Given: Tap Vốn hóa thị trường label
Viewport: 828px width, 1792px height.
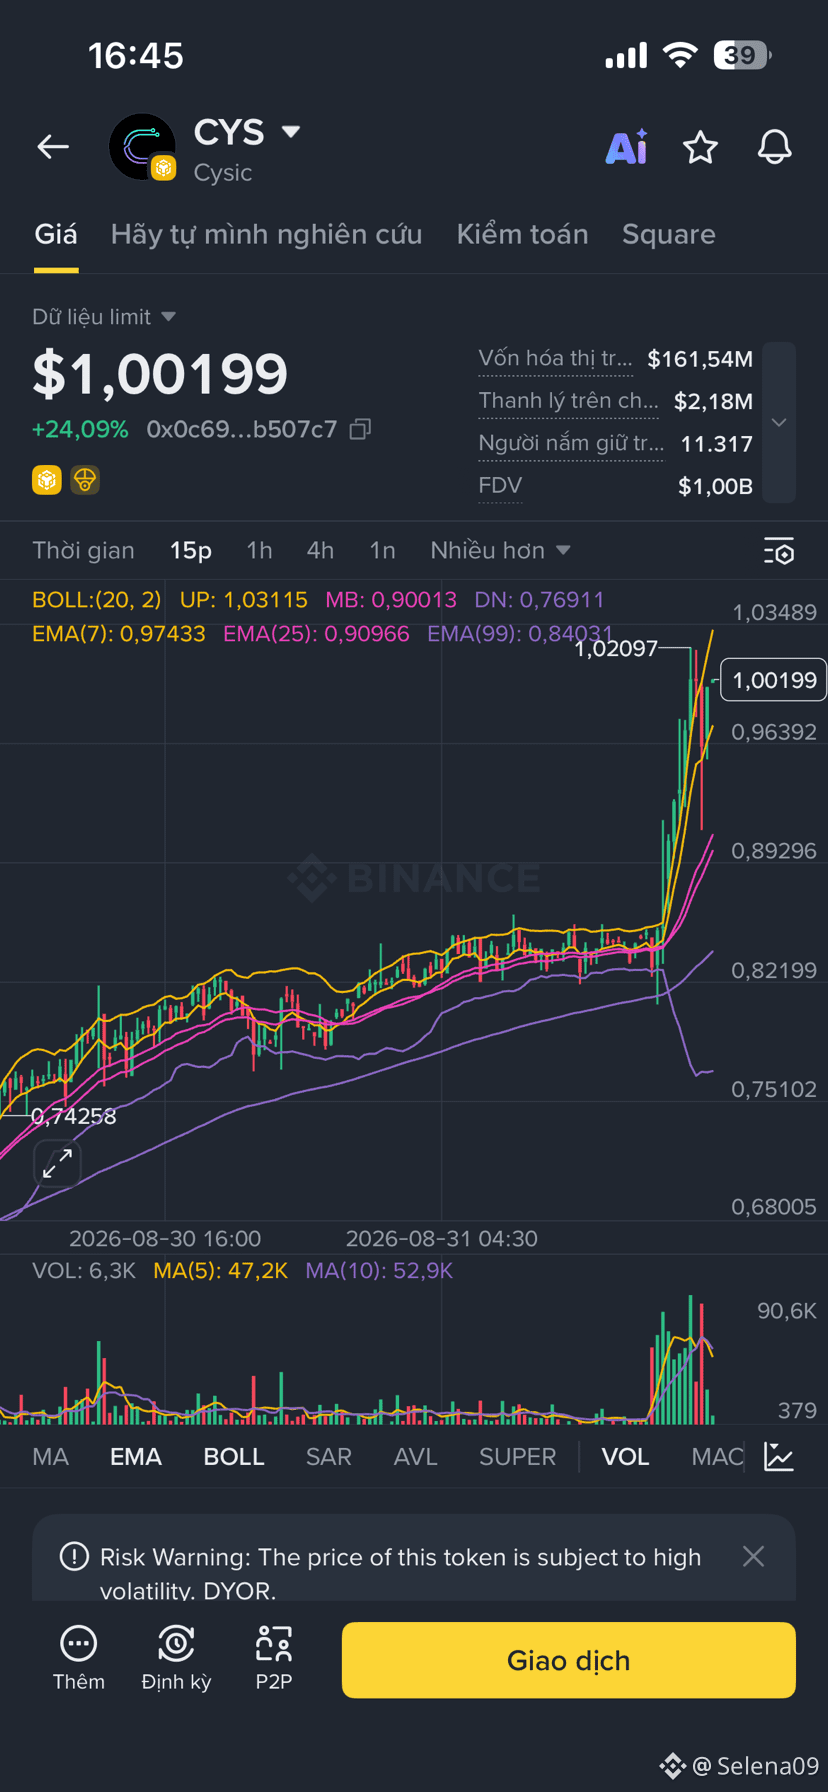Looking at the screenshot, I should point(555,358).
